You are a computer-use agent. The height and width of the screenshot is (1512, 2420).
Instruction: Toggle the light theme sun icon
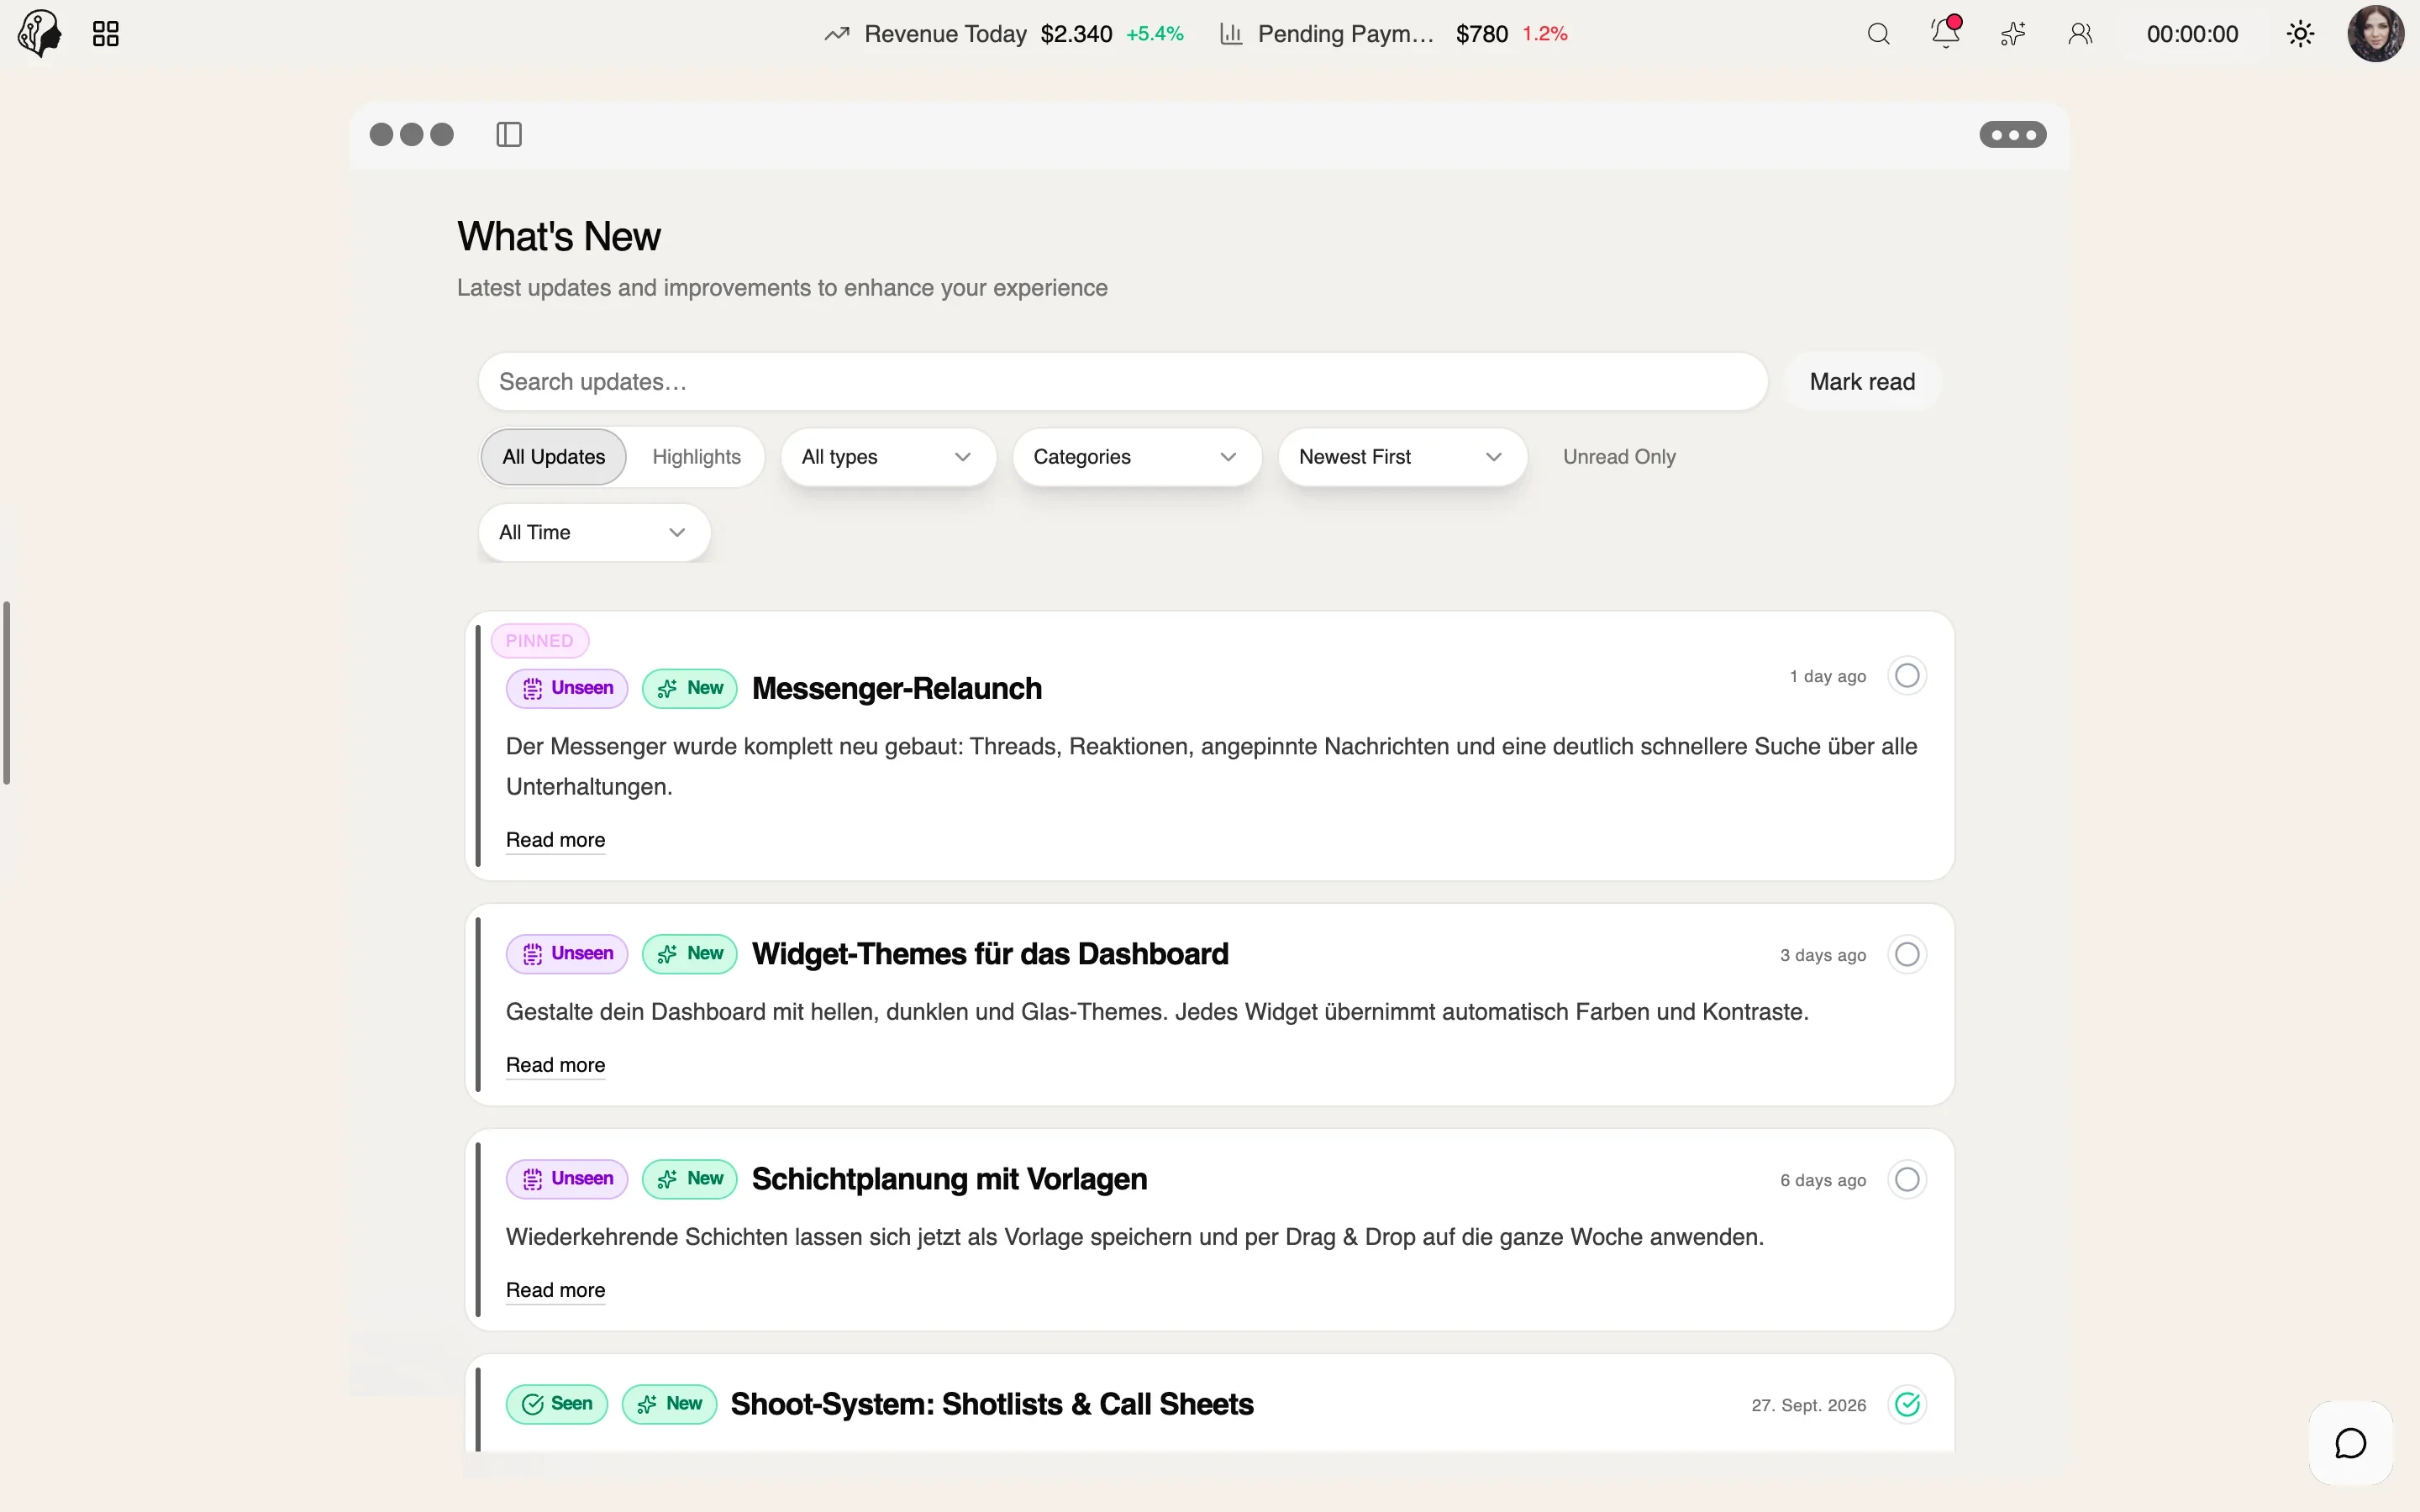coord(2301,34)
